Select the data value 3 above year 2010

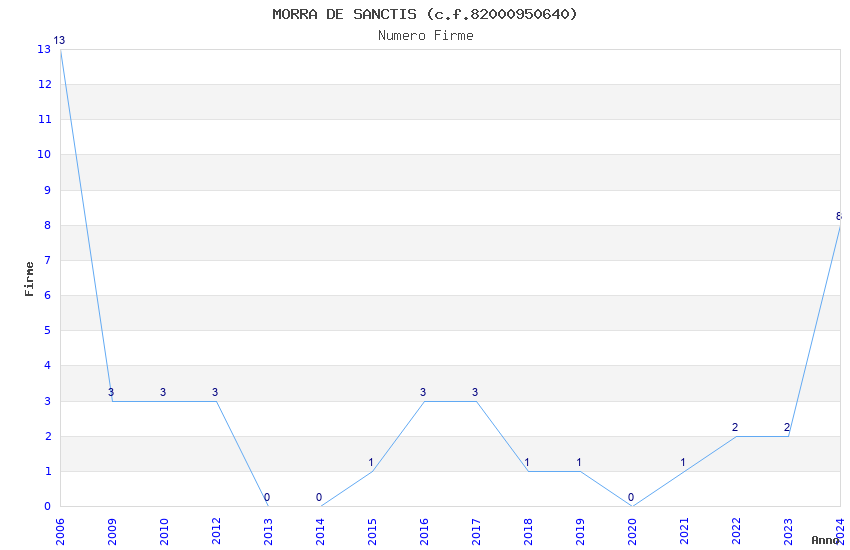click(163, 392)
